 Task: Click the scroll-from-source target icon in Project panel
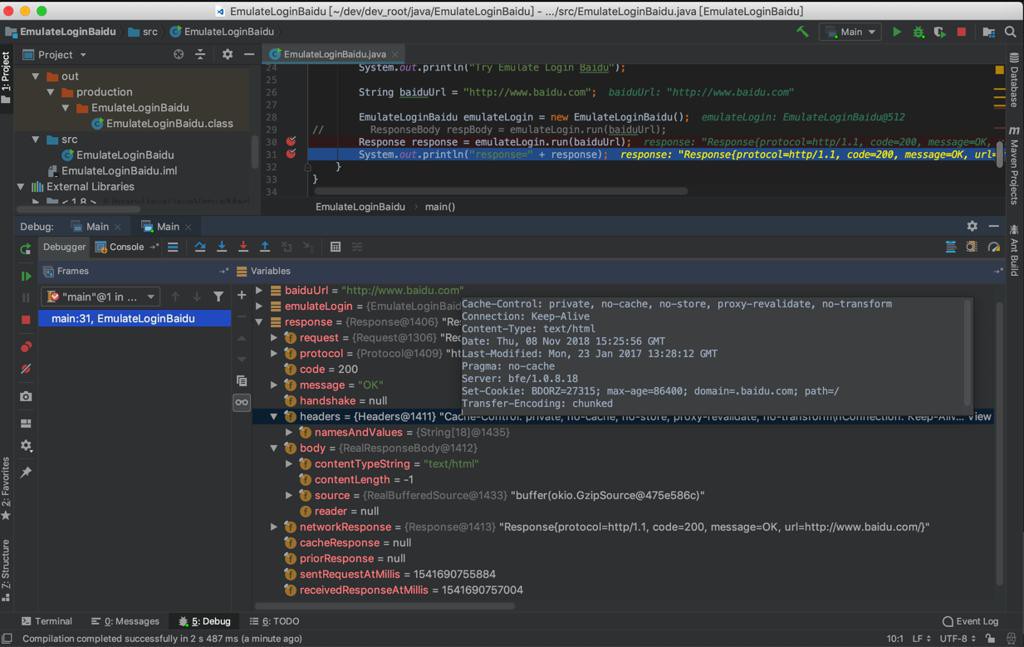coord(178,54)
